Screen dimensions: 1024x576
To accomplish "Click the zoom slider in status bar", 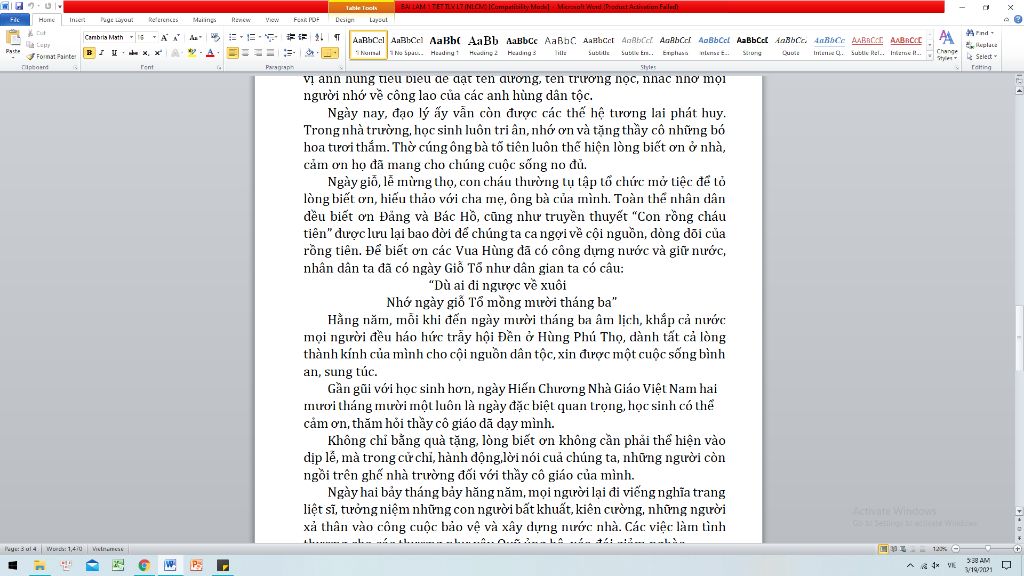I will (x=987, y=549).
